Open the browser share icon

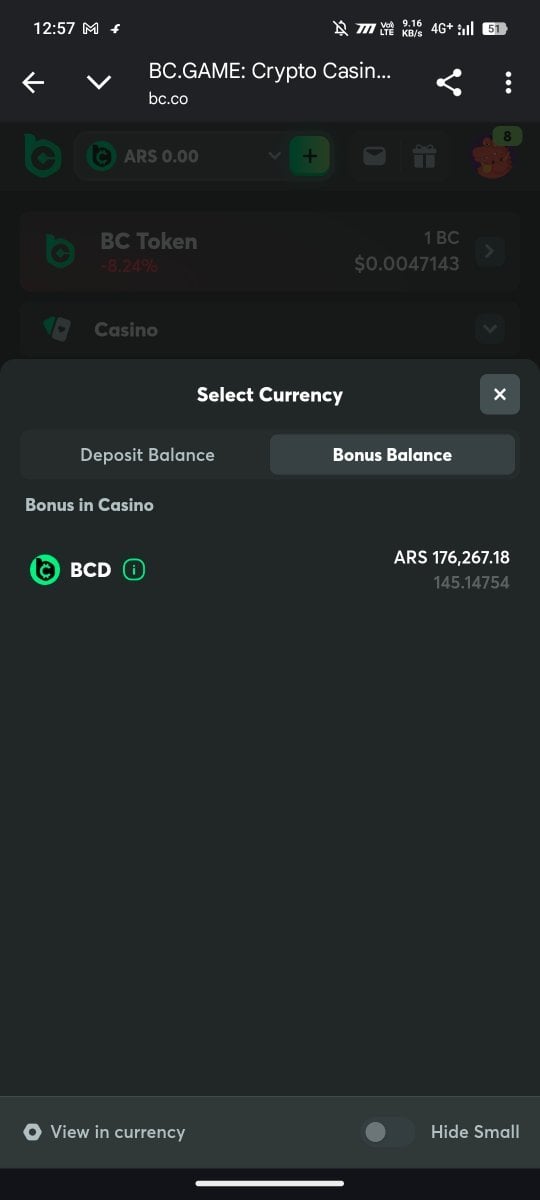(x=449, y=83)
